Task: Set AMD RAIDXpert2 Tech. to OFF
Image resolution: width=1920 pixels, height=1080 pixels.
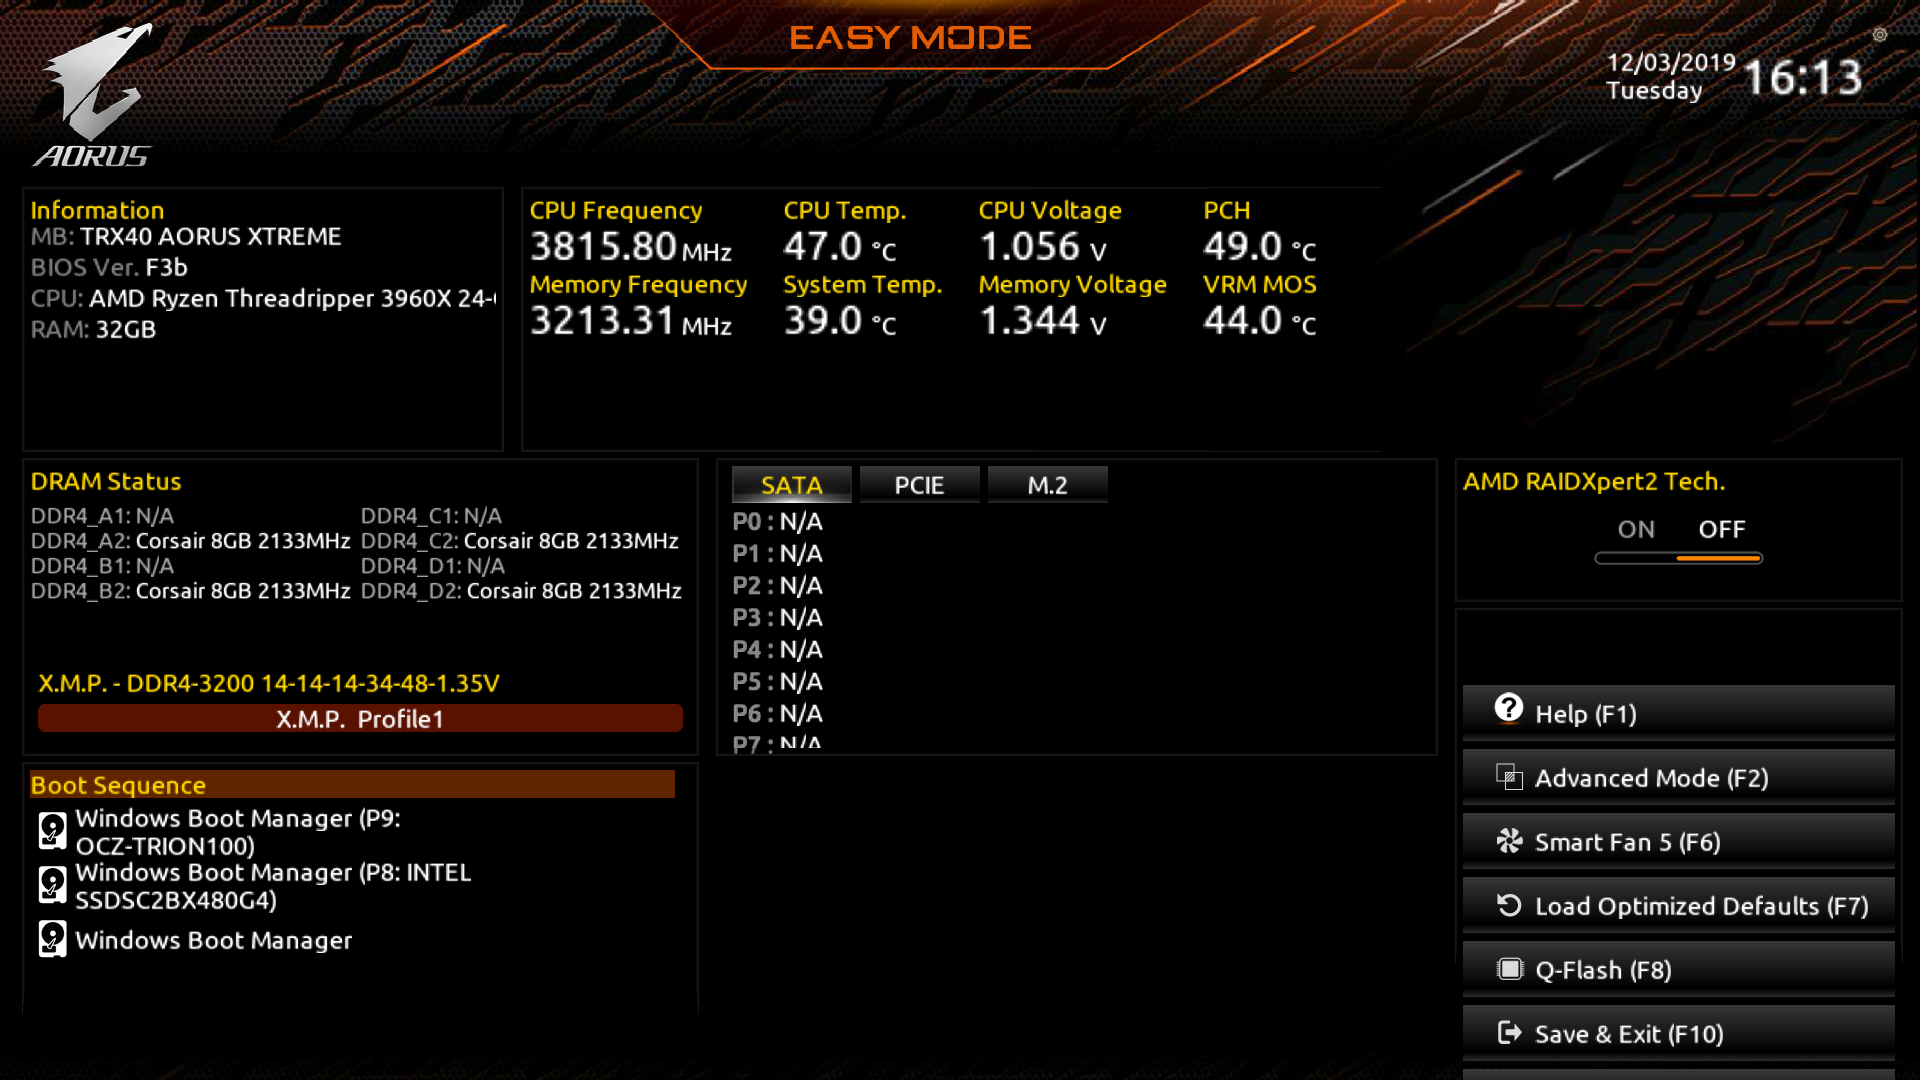Action: (x=1721, y=529)
